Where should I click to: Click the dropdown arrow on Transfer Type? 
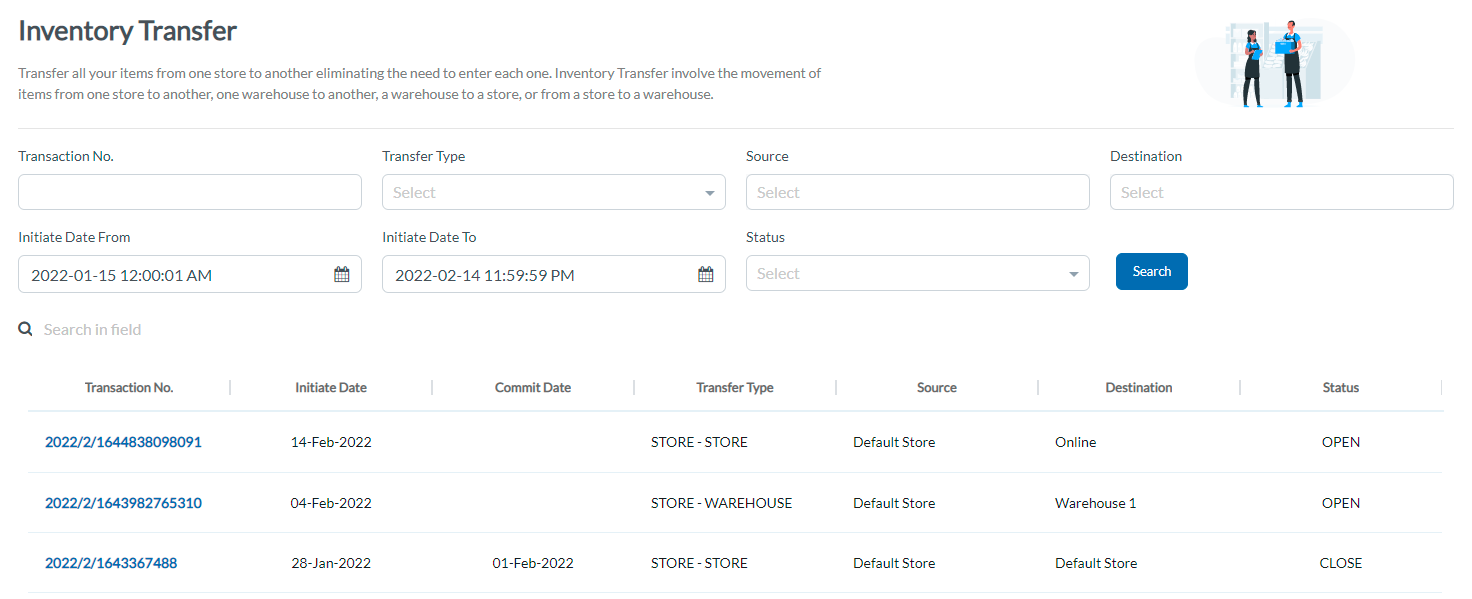point(711,192)
